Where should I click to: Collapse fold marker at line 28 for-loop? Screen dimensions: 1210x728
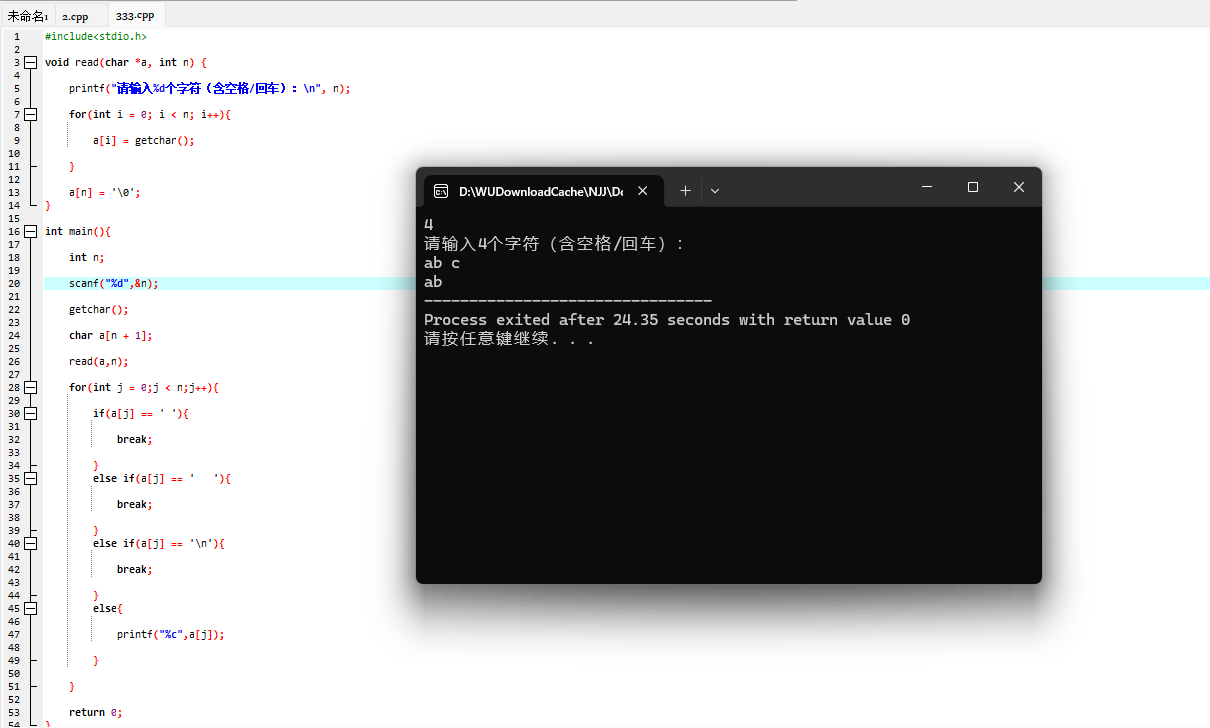30,387
